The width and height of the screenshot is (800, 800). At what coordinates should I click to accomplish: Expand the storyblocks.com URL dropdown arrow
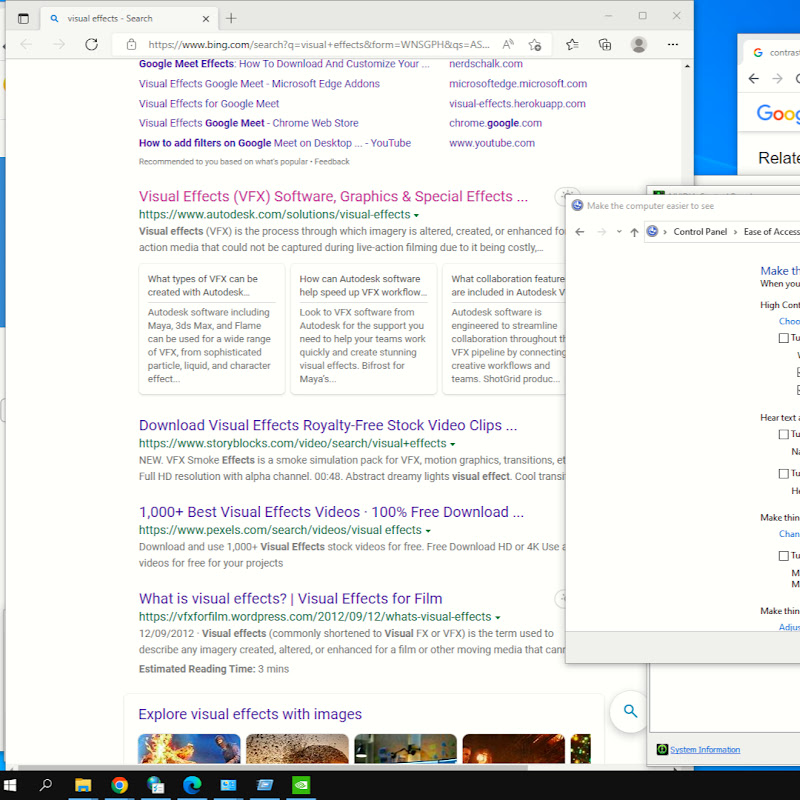[452, 444]
